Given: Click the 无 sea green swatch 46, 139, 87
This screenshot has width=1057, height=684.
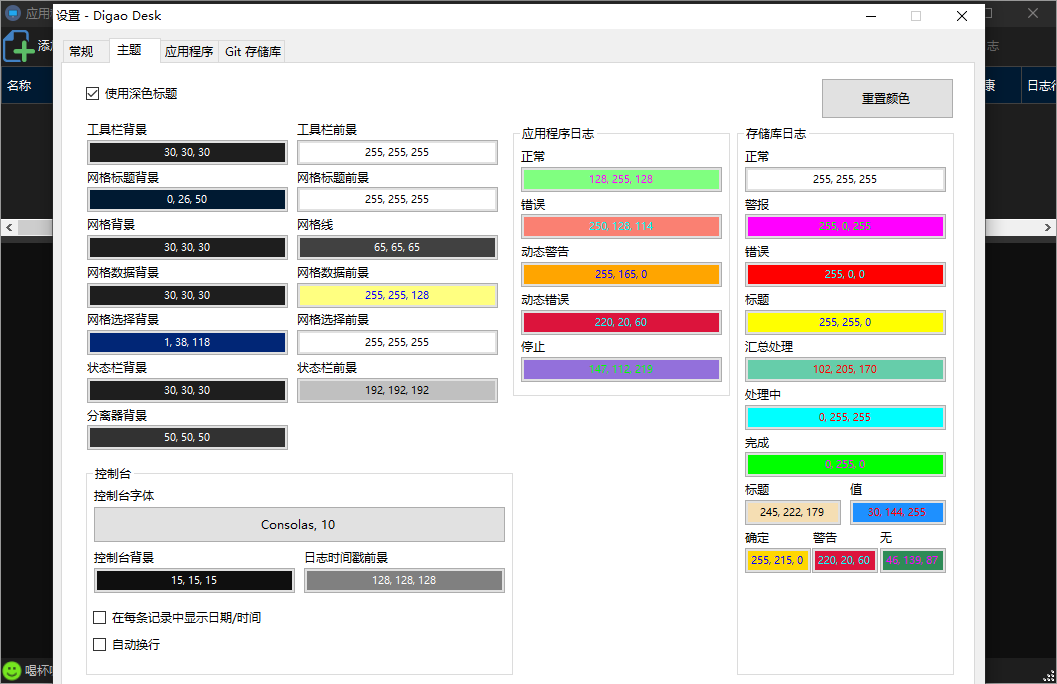Looking at the screenshot, I should pos(912,560).
